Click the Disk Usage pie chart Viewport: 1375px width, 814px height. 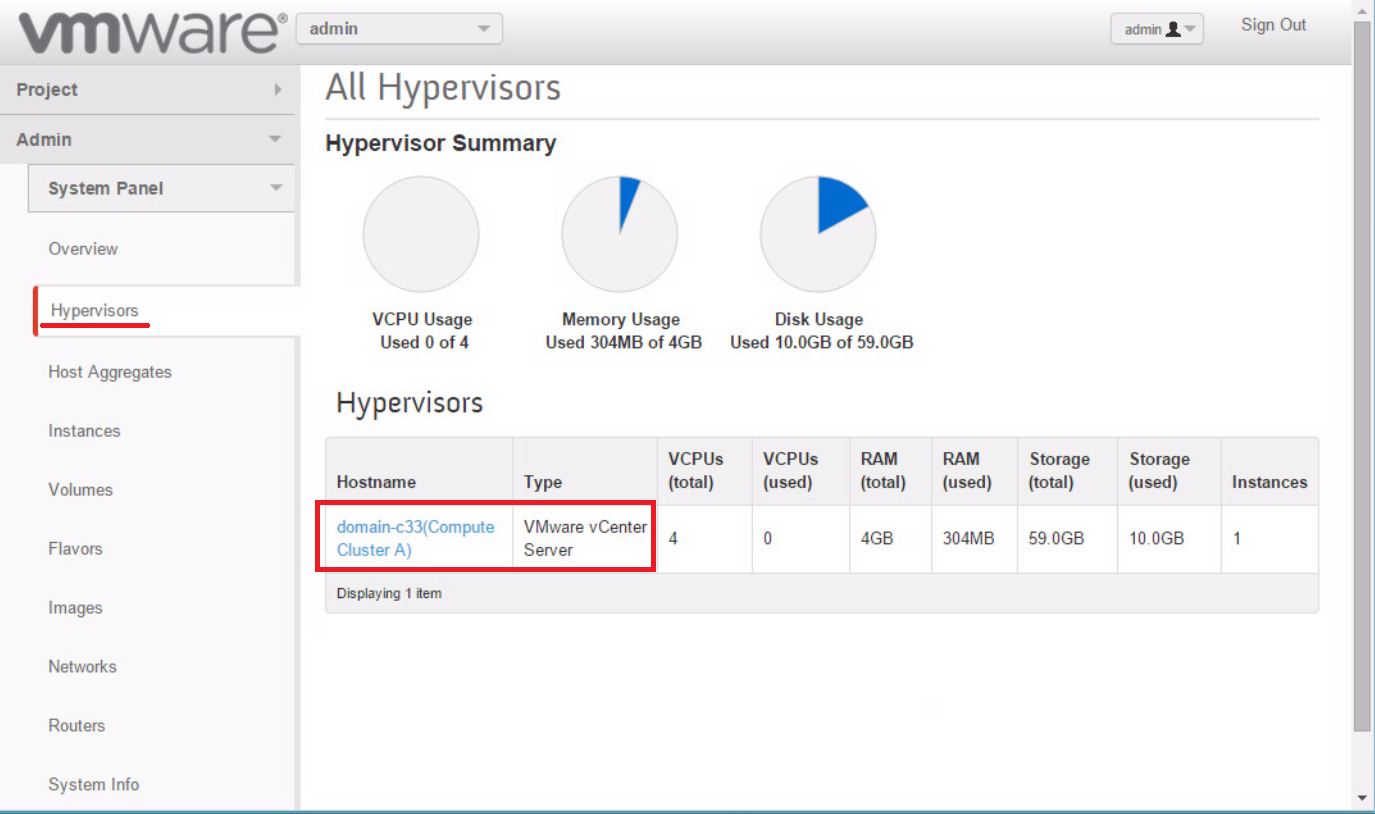(819, 235)
